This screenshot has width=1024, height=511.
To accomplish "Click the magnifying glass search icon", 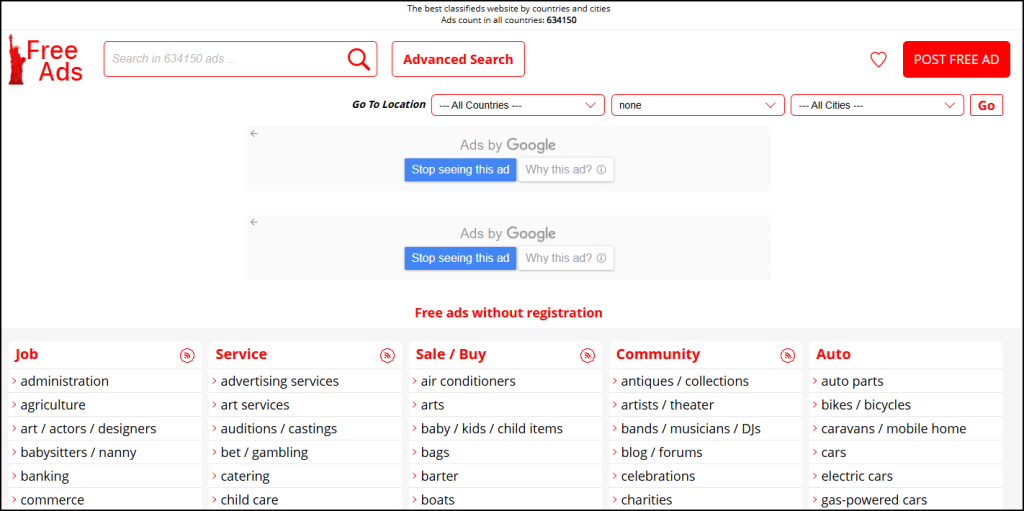I will coord(359,59).
